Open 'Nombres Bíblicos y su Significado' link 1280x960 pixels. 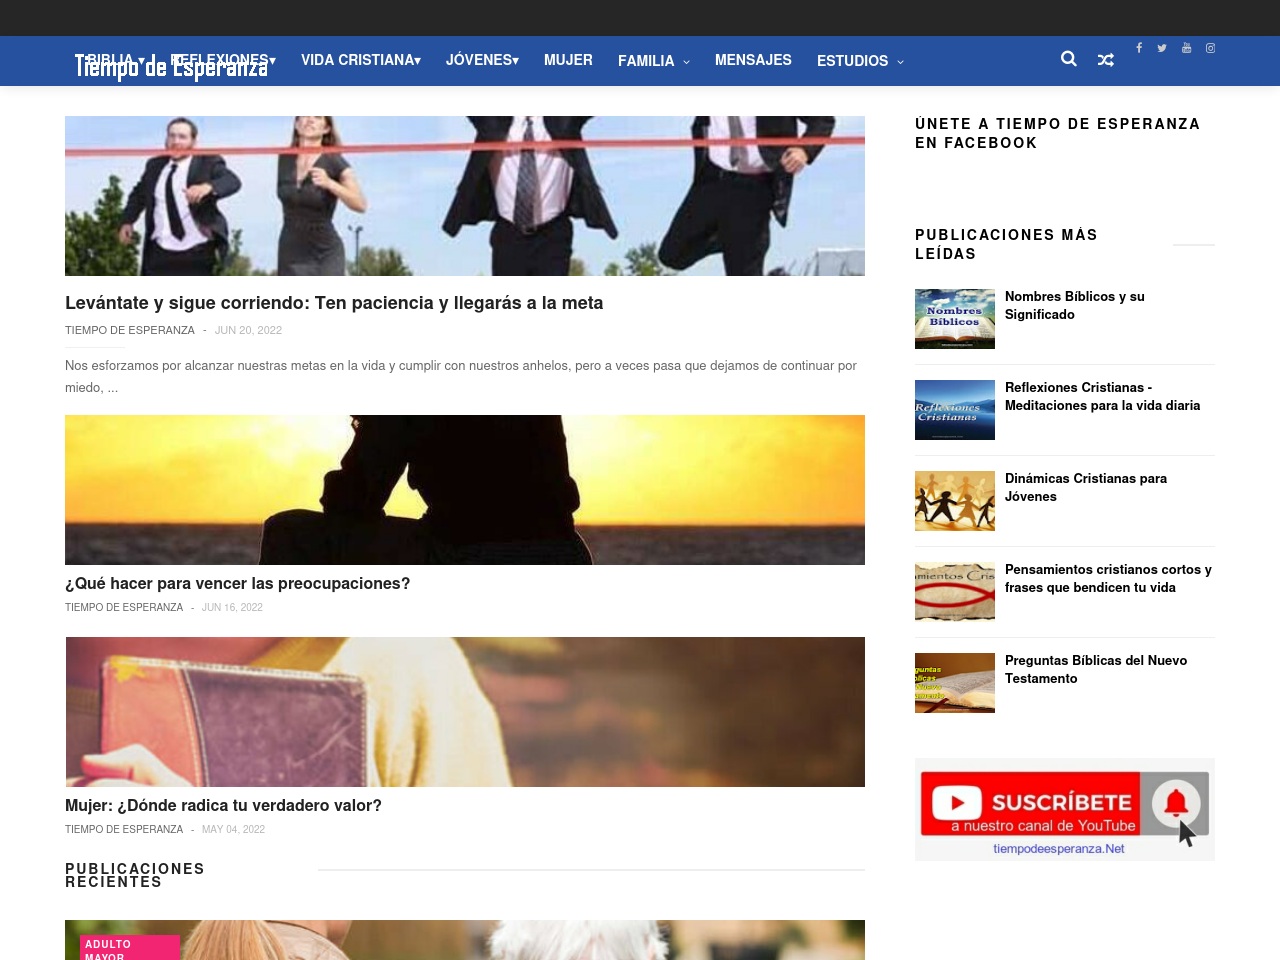1075,305
